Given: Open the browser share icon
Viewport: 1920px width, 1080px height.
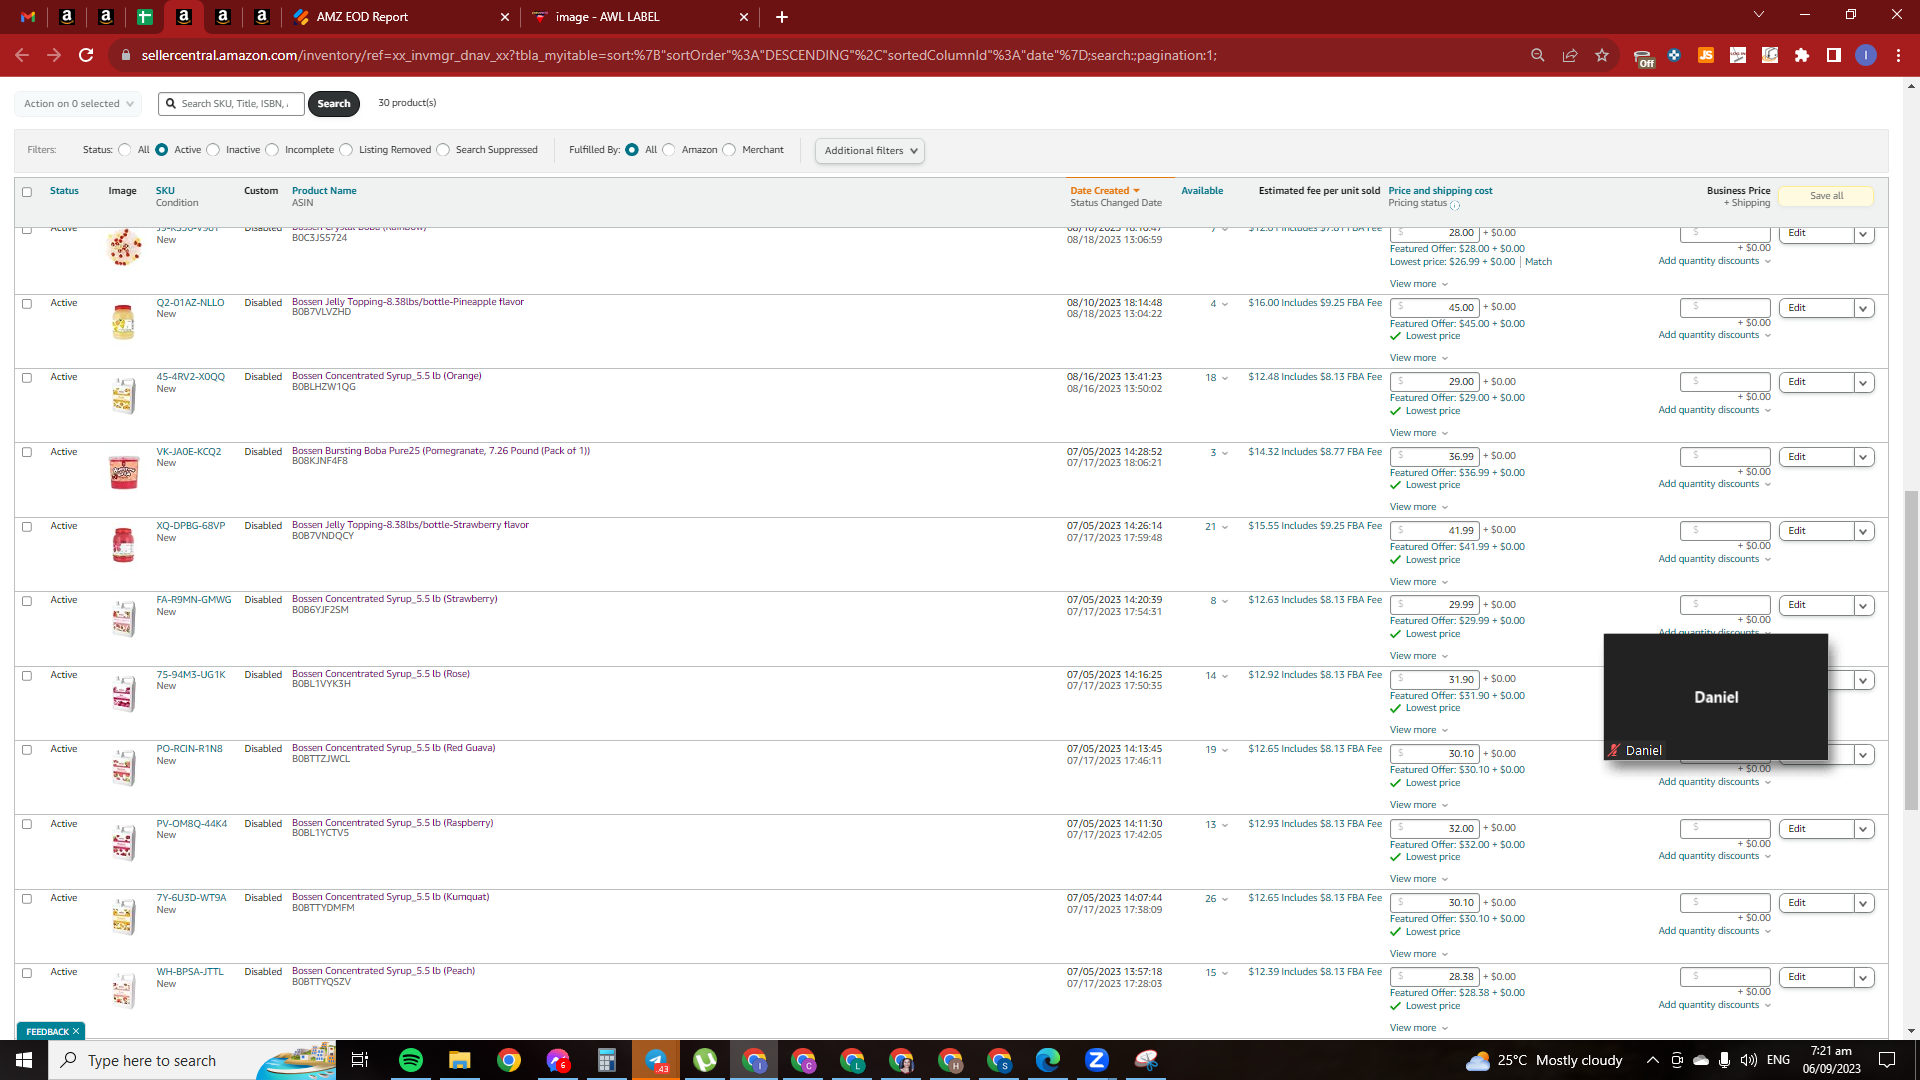Looking at the screenshot, I should coord(1570,55).
